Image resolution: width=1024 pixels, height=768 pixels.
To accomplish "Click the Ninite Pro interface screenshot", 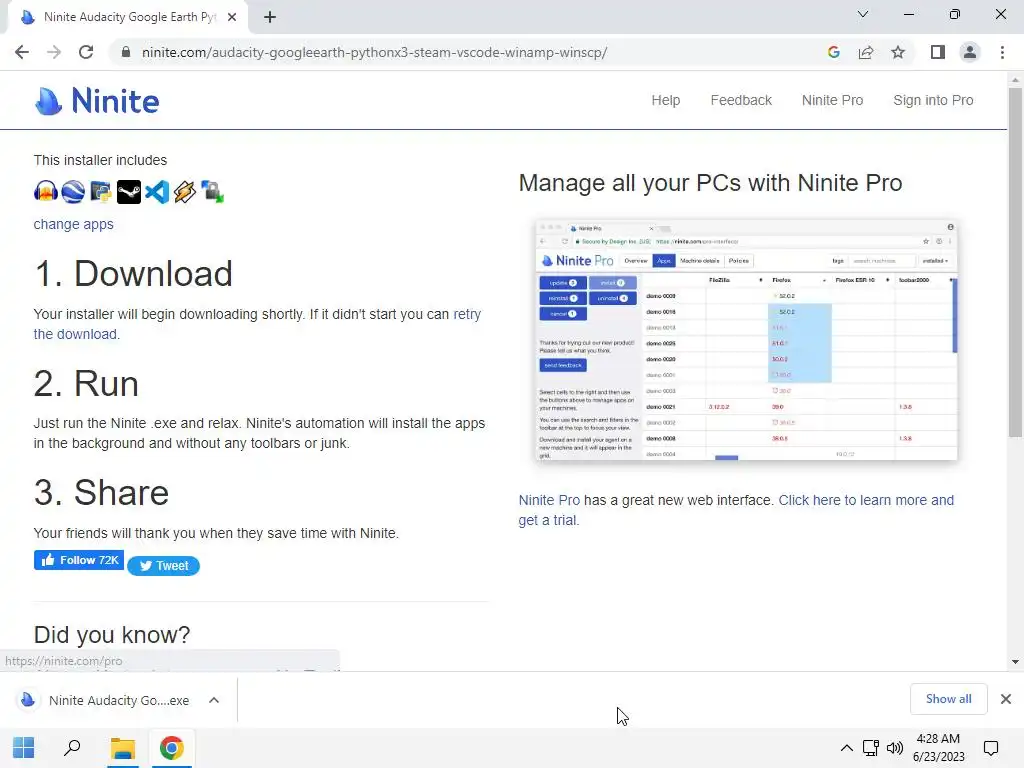I will pyautogui.click(x=746, y=340).
